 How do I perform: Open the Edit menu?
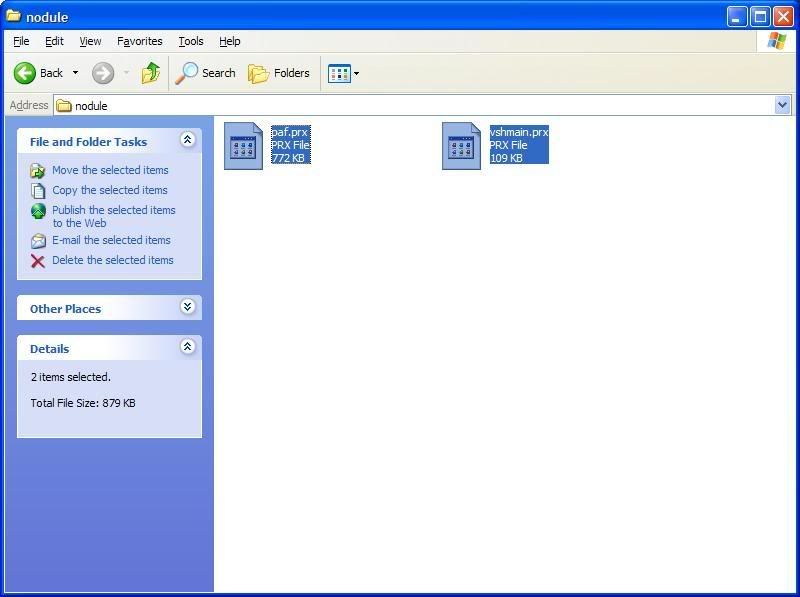pyautogui.click(x=54, y=41)
